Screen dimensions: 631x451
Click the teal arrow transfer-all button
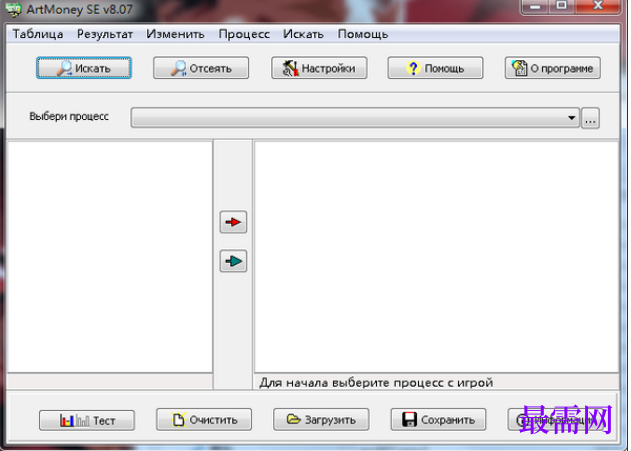(233, 261)
